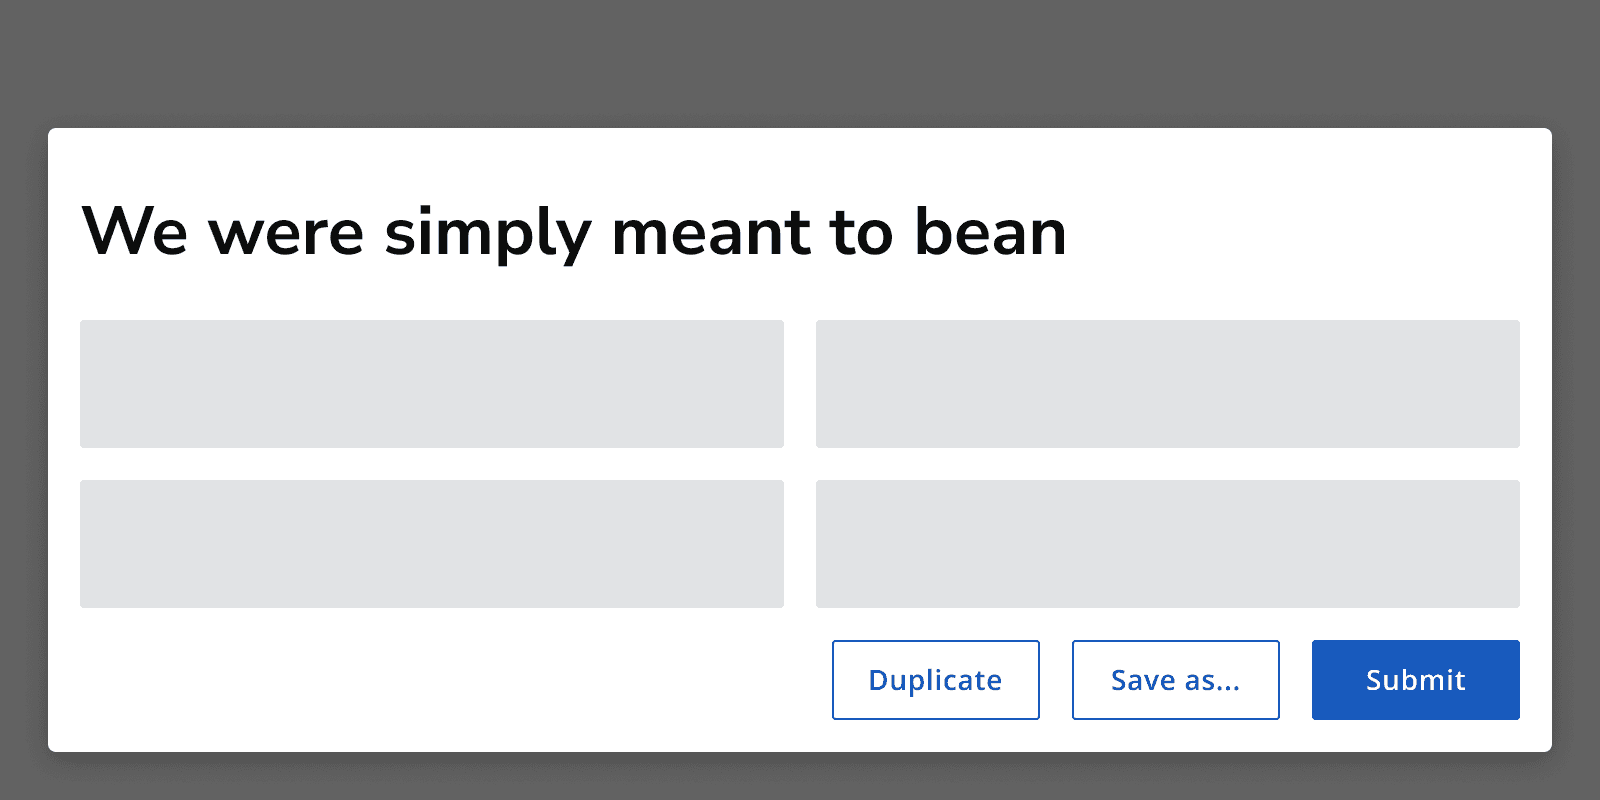Image resolution: width=1600 pixels, height=800 pixels.
Task: Click the word 'simply' in the heading
Action: point(487,232)
